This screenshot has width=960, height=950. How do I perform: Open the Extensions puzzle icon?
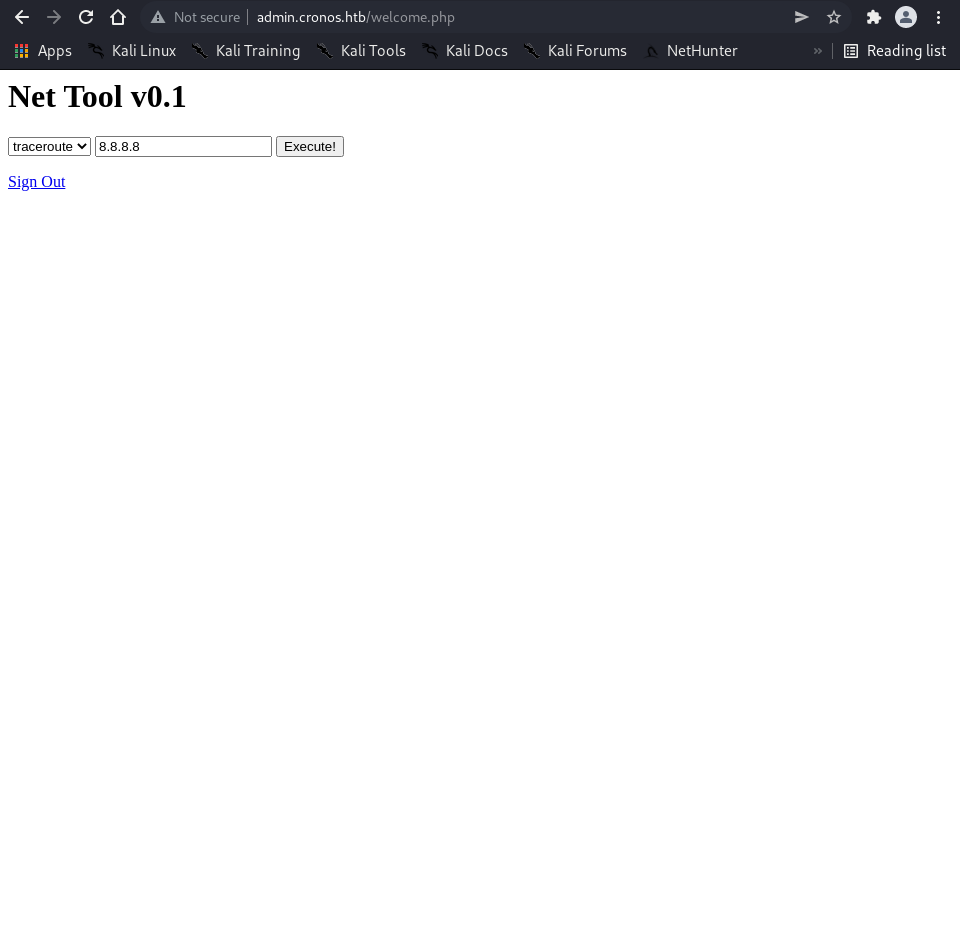pos(873,17)
